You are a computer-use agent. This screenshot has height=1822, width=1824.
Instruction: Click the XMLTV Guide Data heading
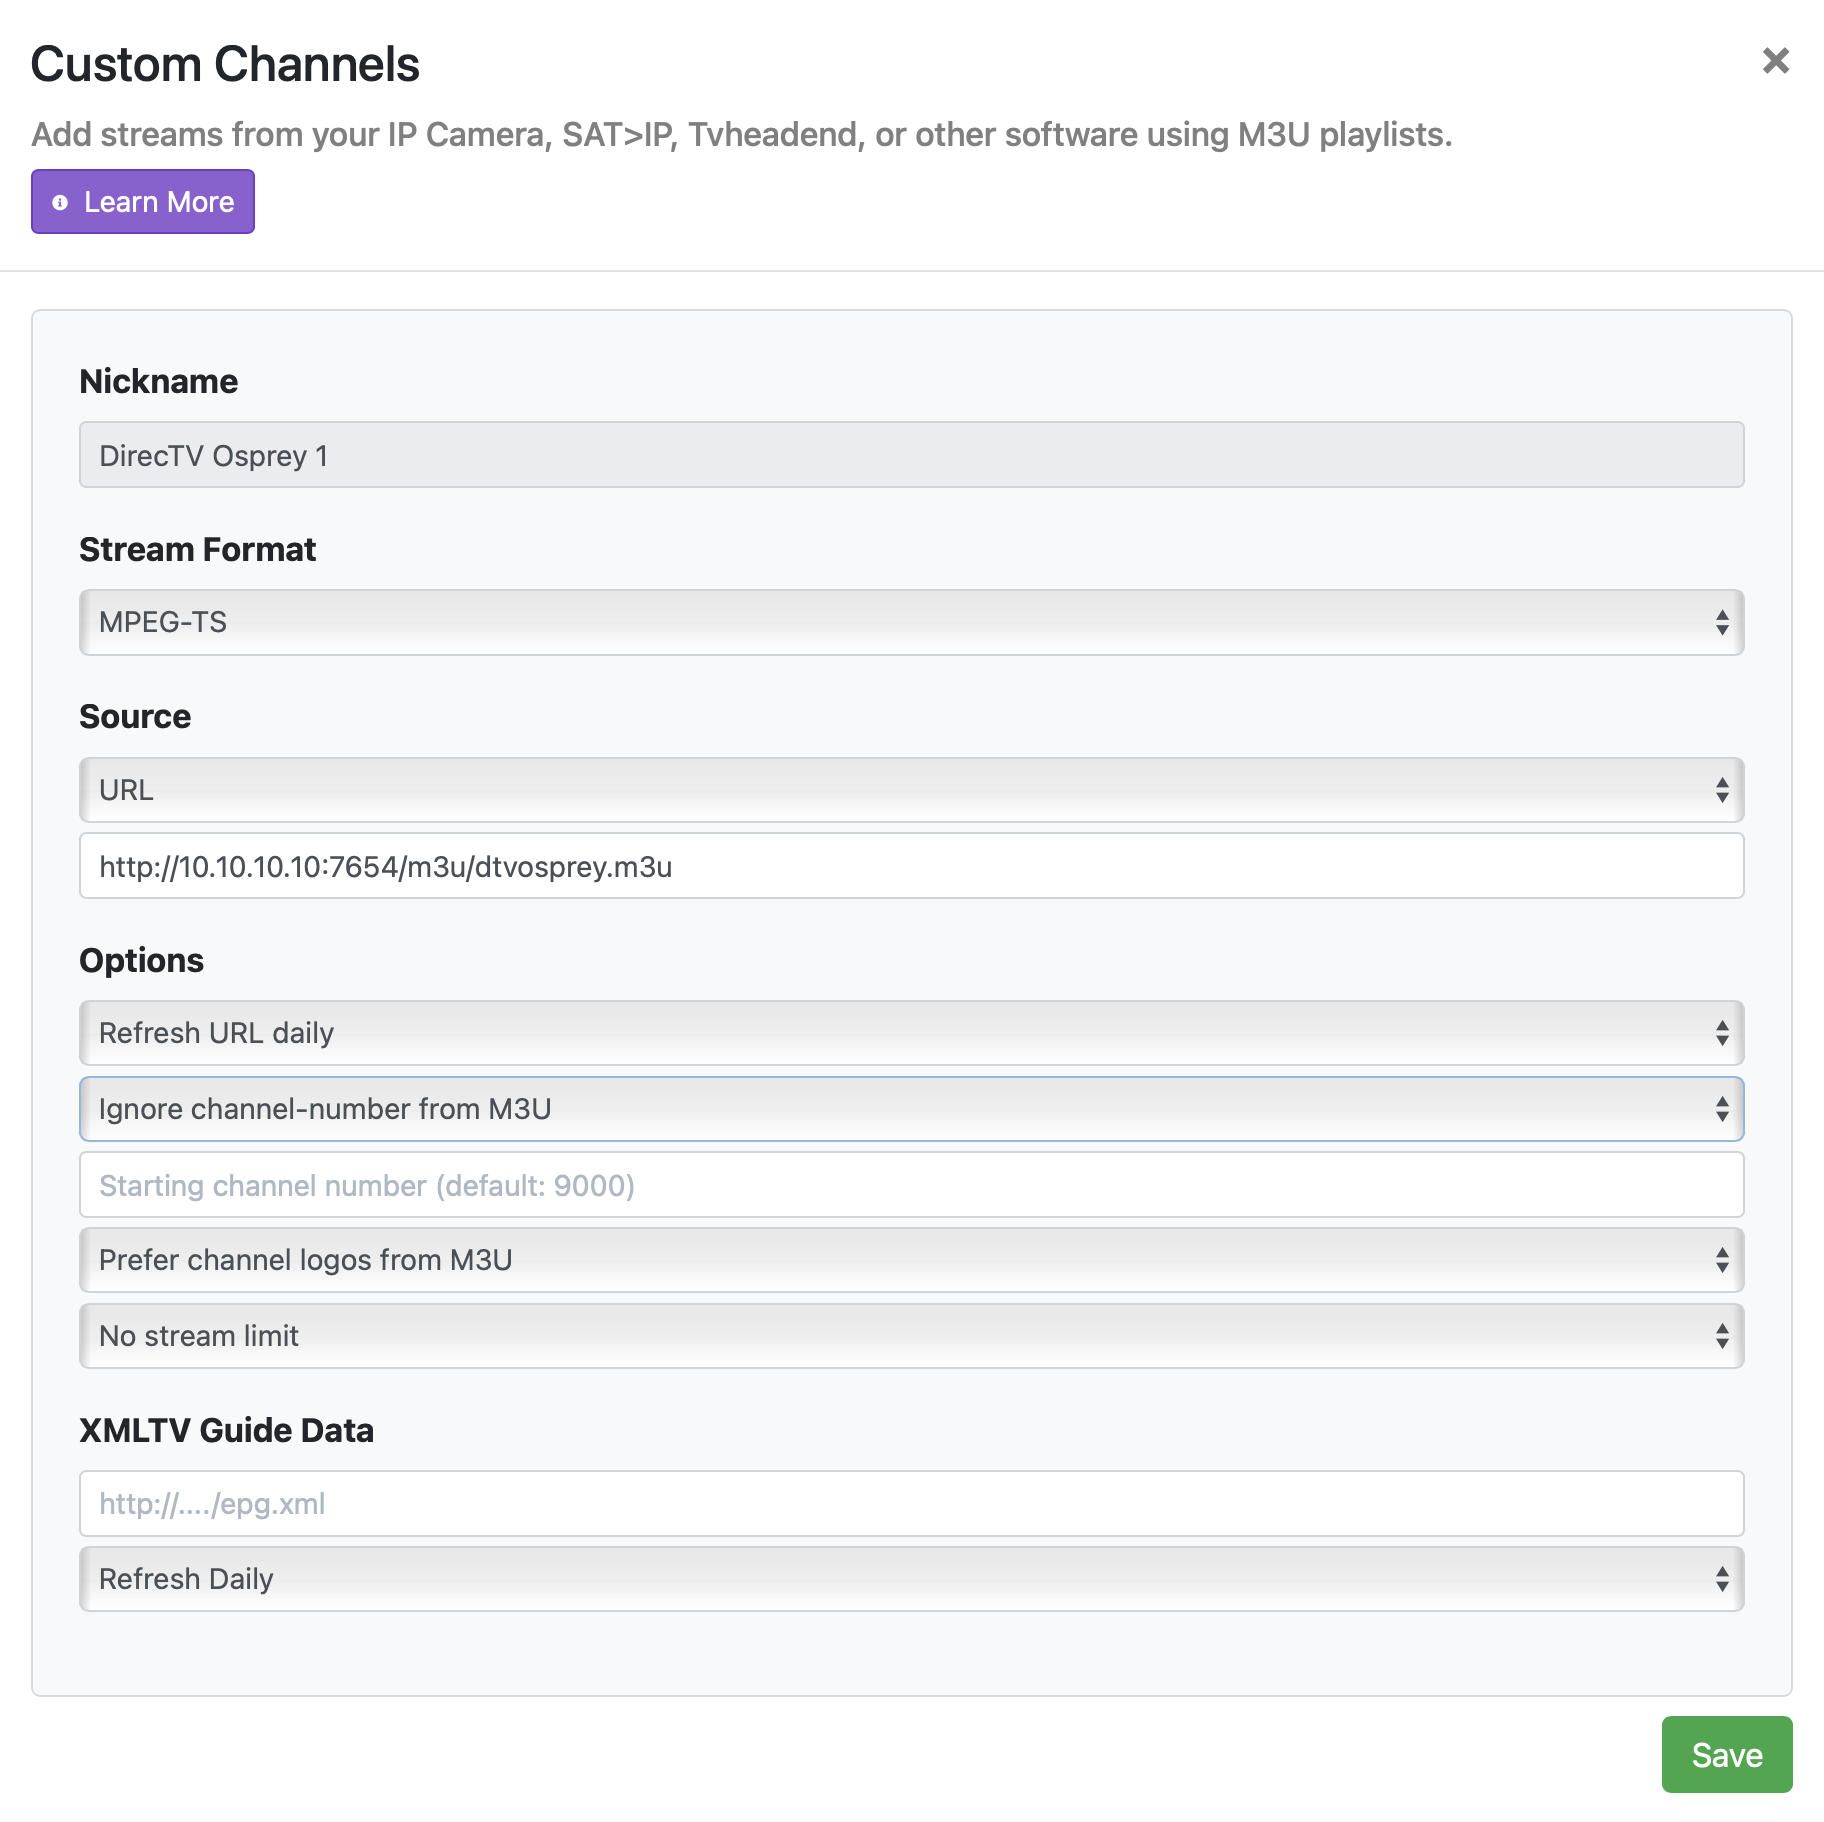[226, 1431]
